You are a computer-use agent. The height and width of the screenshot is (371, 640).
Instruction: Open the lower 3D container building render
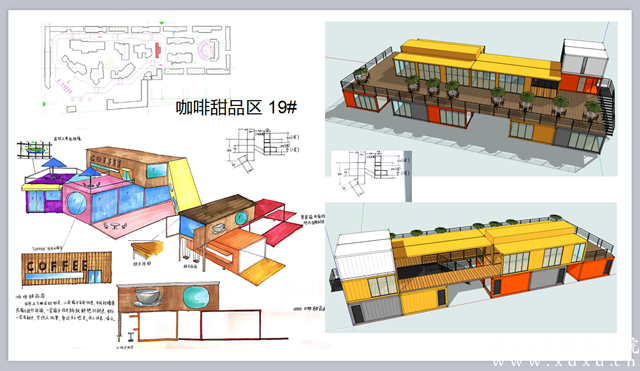pyautogui.click(x=471, y=267)
